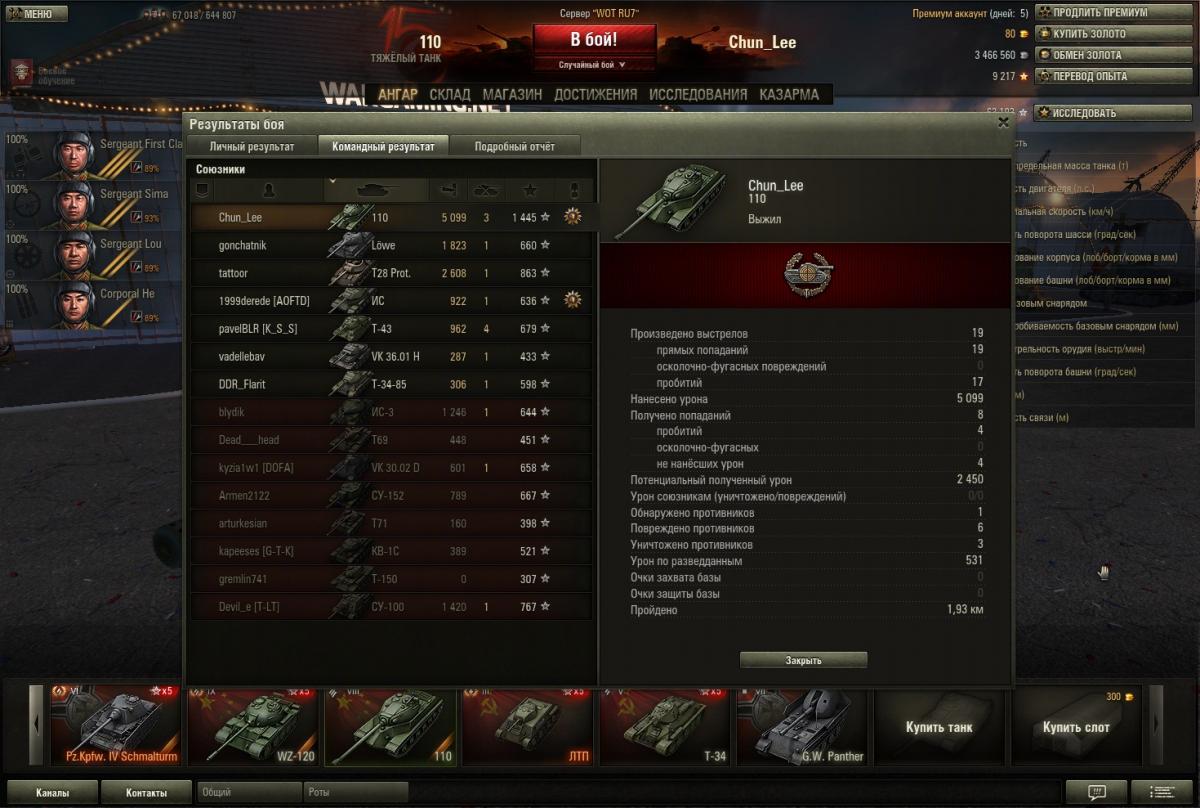
Task: Sort allies by damage dealt column icon
Action: (448, 189)
